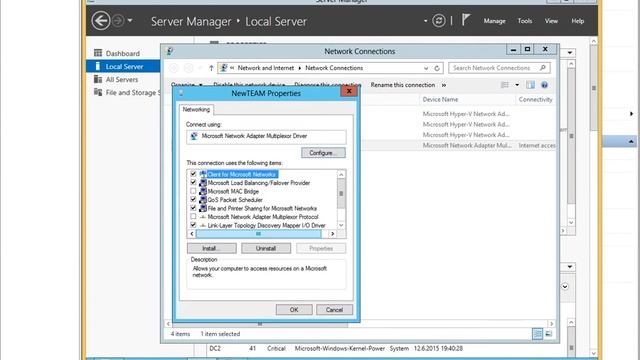Switch to large icons view
640x360 pixels.
coord(548,334)
